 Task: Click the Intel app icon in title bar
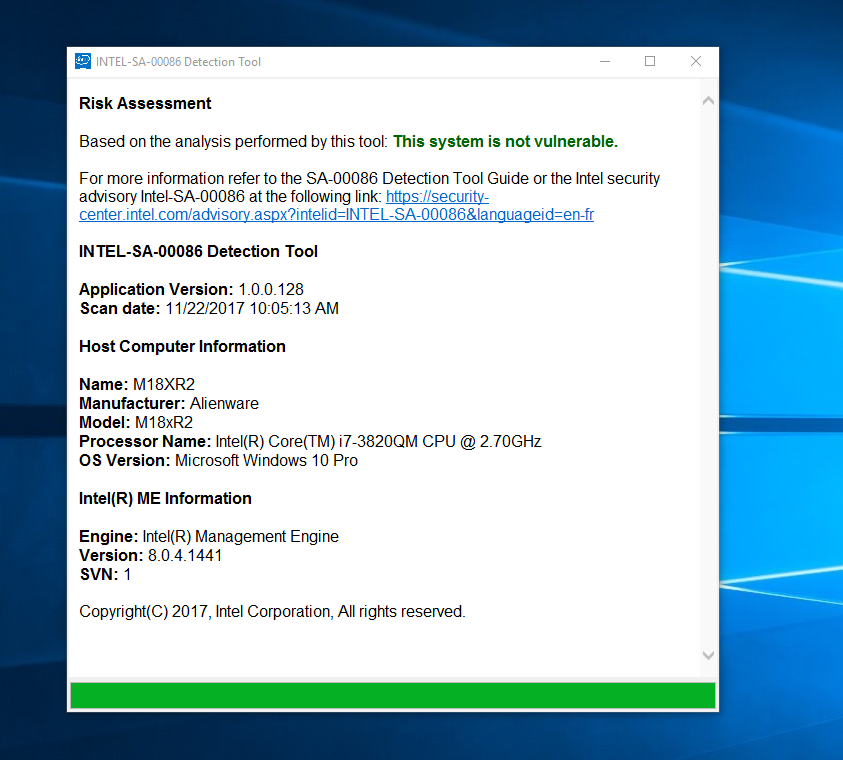83,61
